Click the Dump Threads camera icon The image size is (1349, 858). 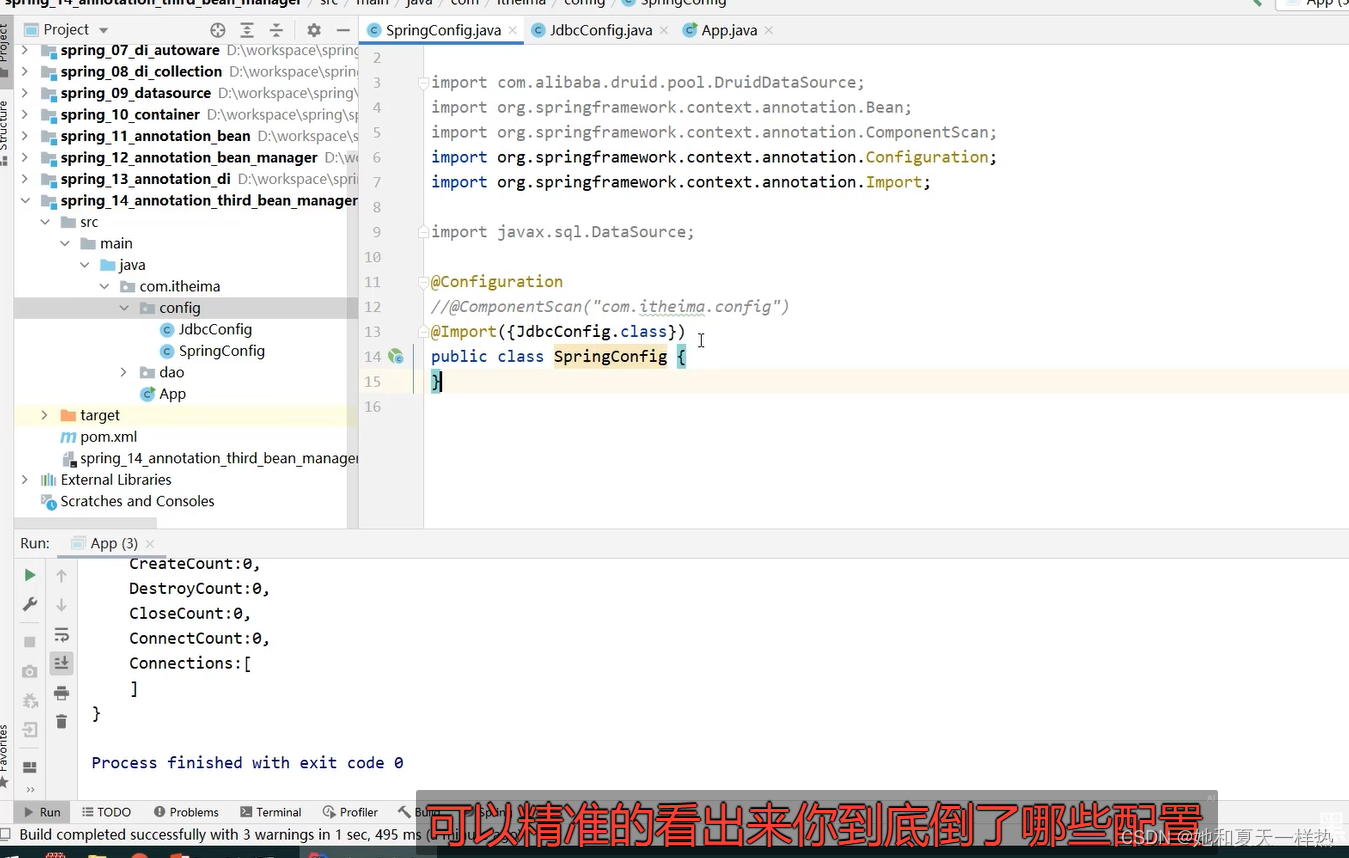pos(30,671)
